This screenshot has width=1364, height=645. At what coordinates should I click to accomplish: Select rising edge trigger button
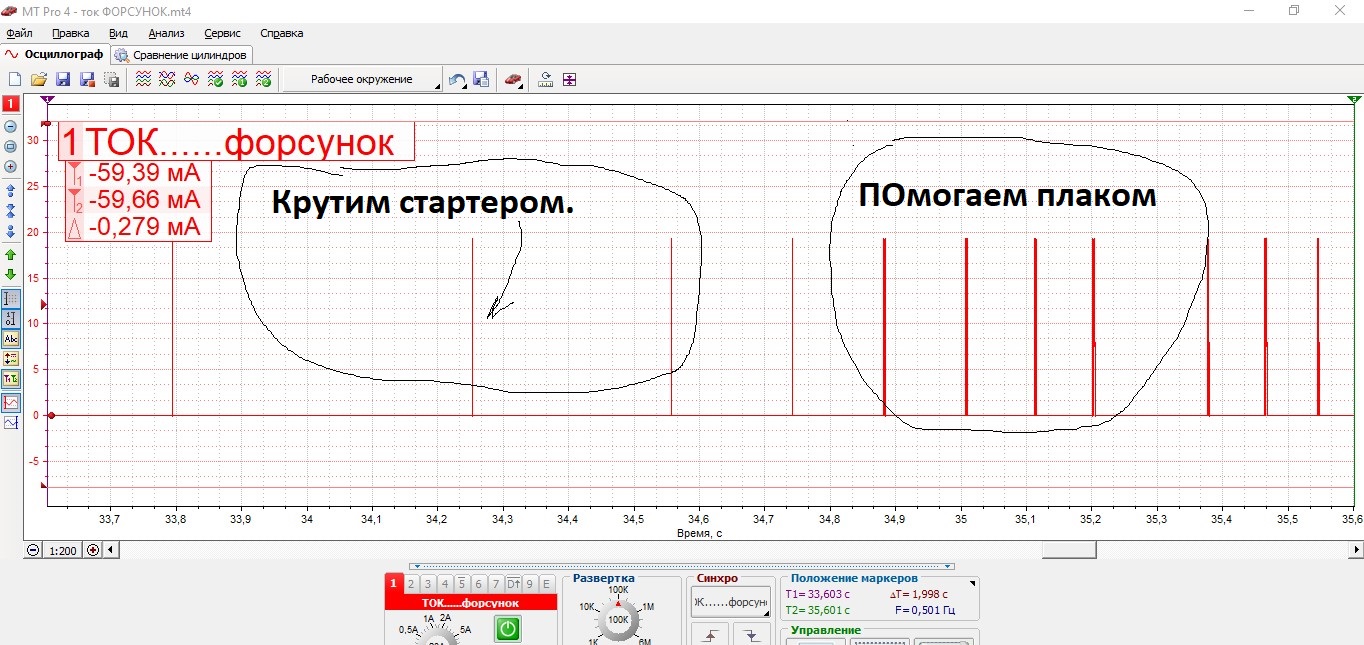(x=711, y=635)
